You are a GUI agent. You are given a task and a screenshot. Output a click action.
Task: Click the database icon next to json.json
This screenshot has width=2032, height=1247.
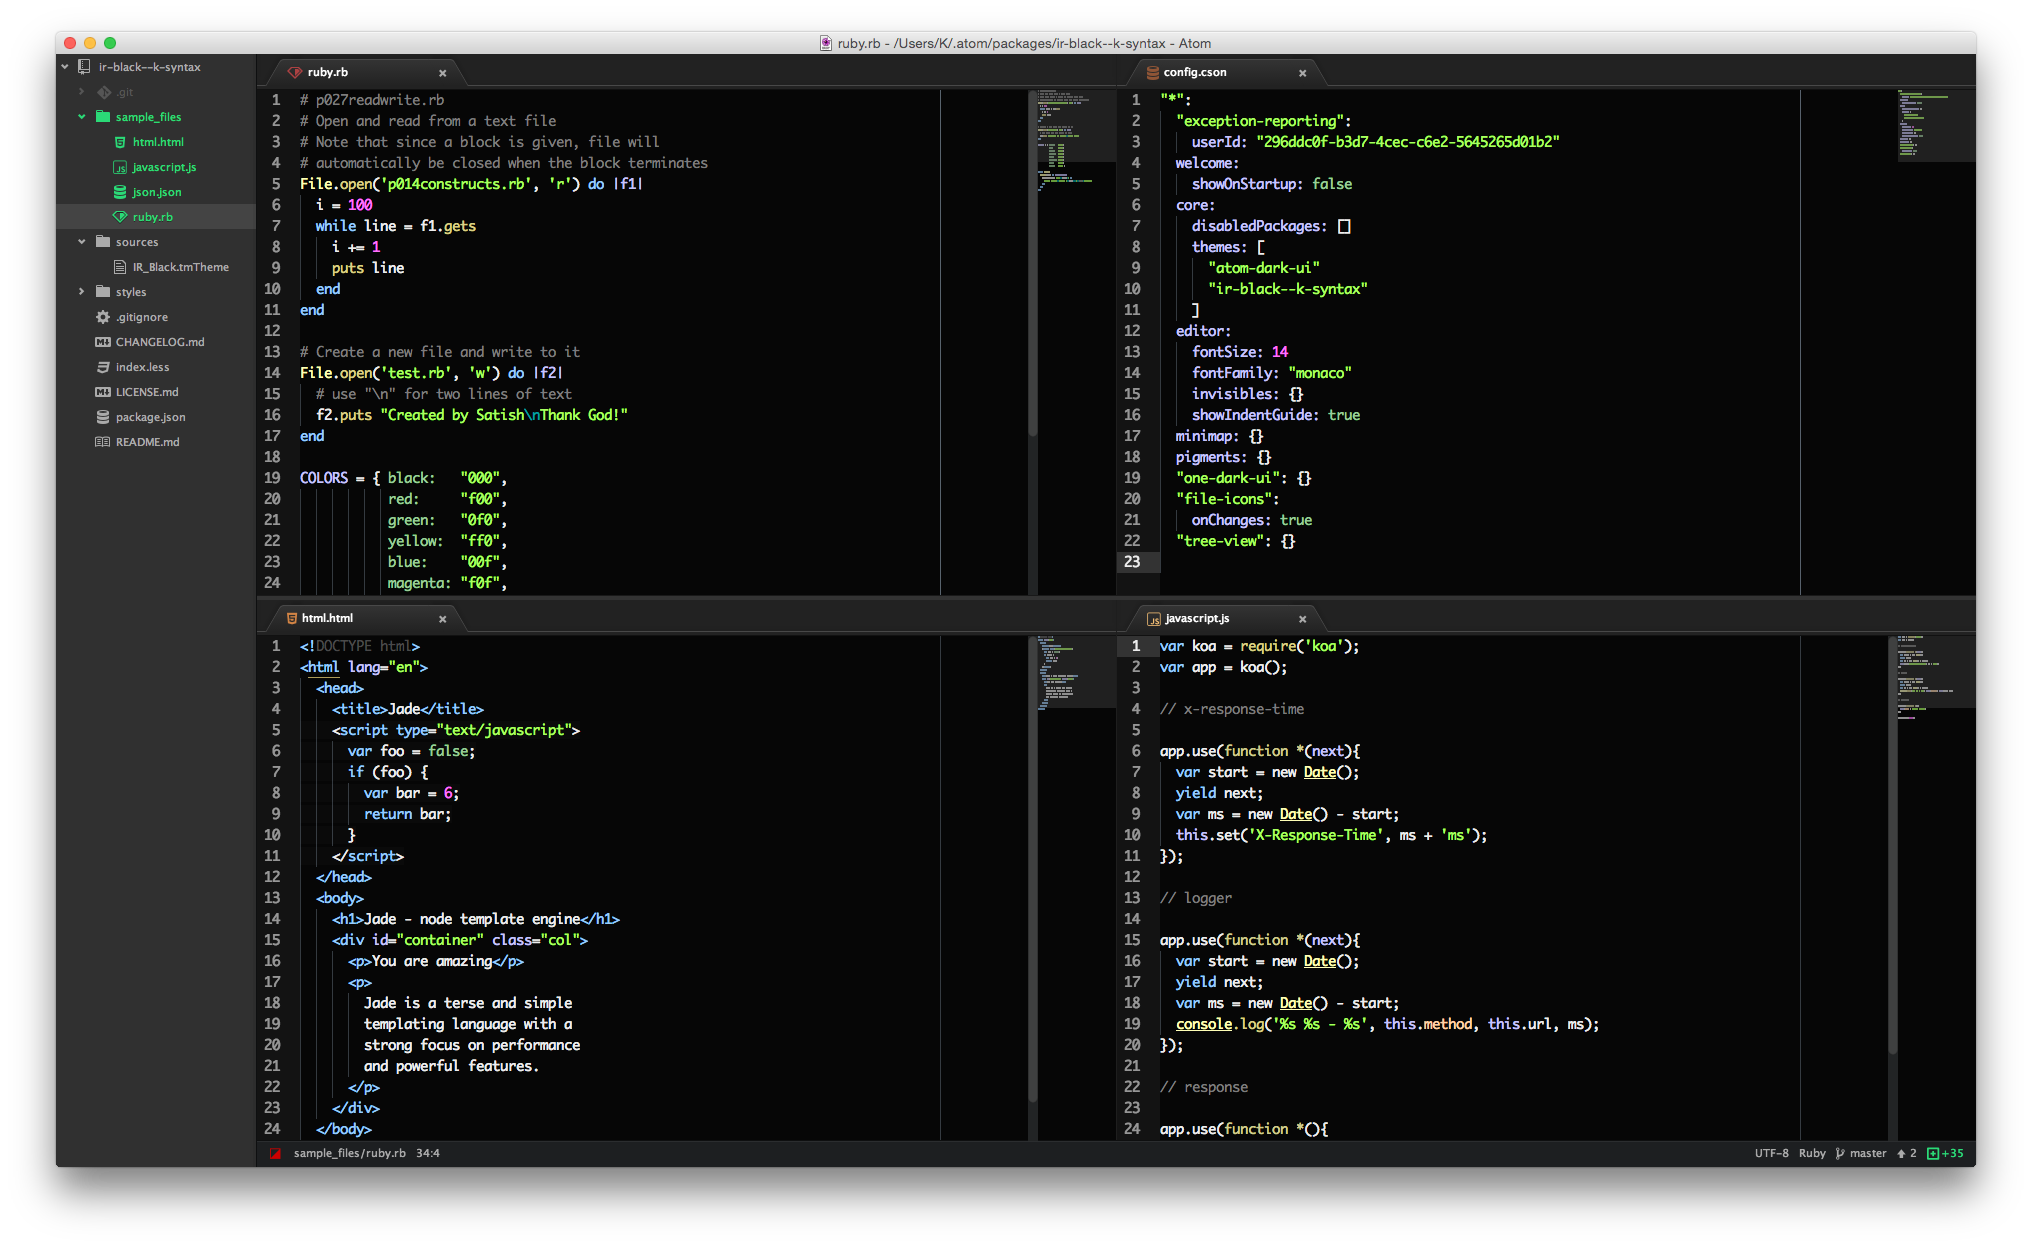[x=120, y=192]
